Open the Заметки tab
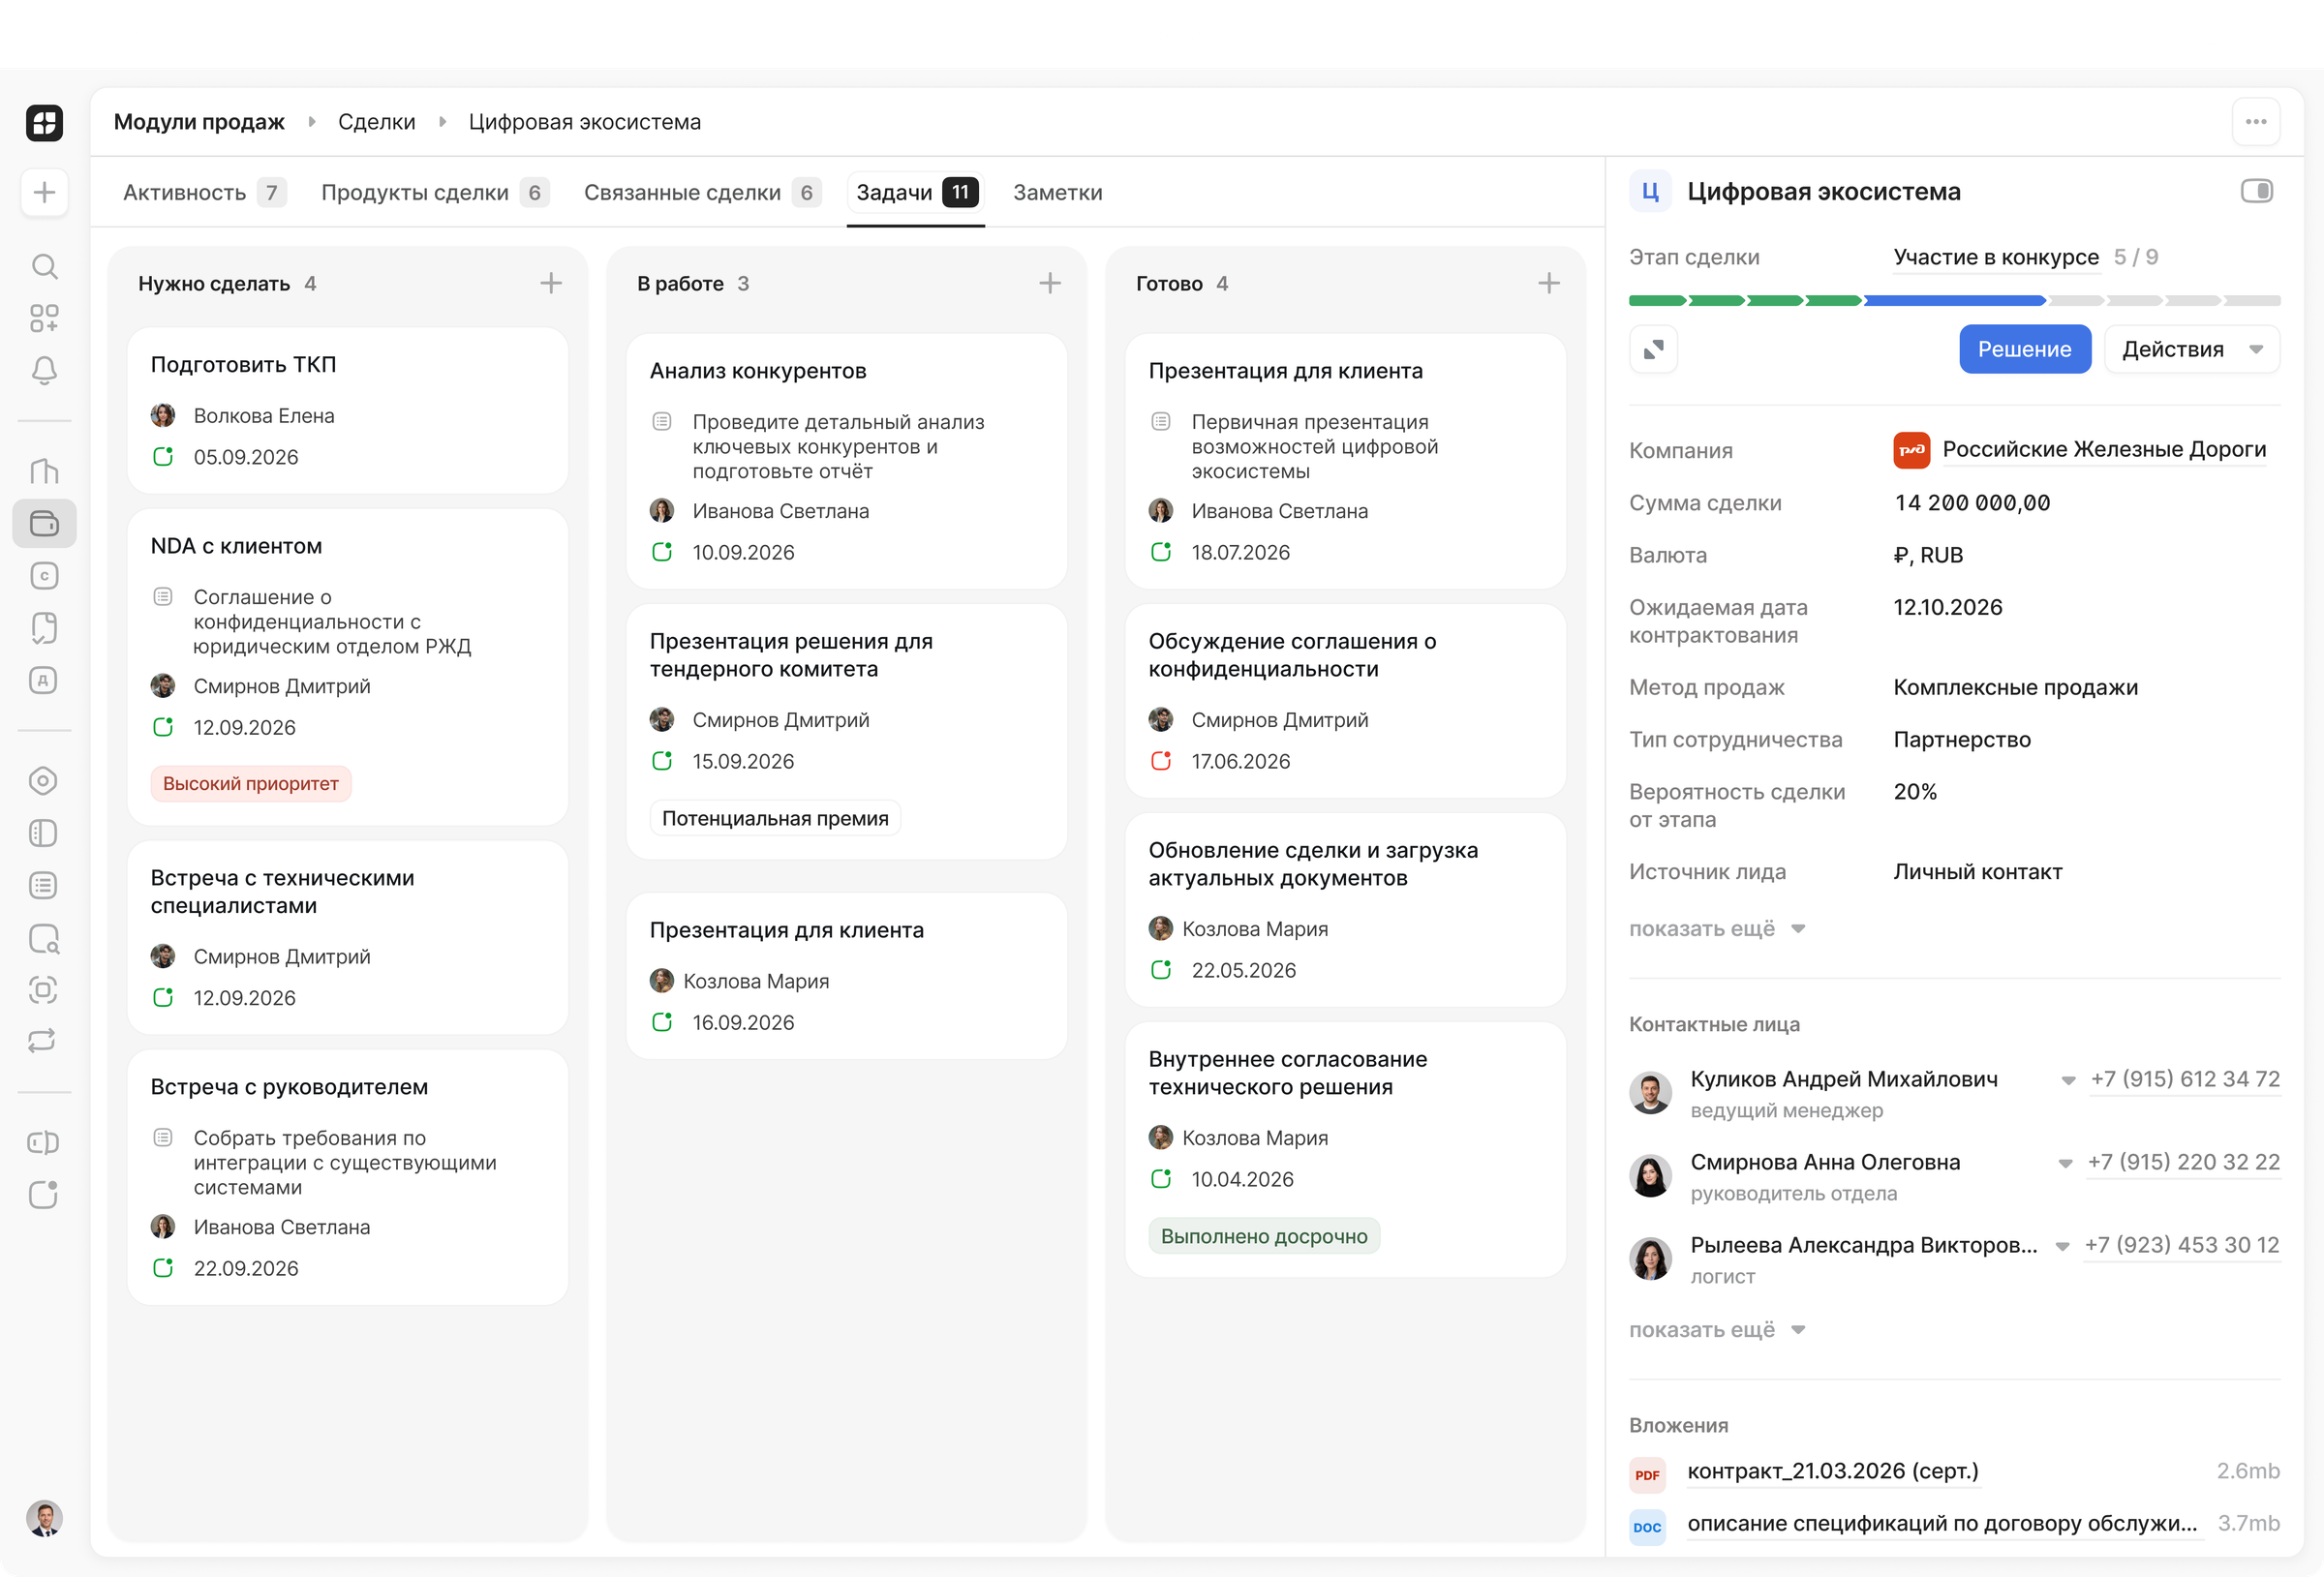The image size is (2324, 1577). (x=1057, y=192)
